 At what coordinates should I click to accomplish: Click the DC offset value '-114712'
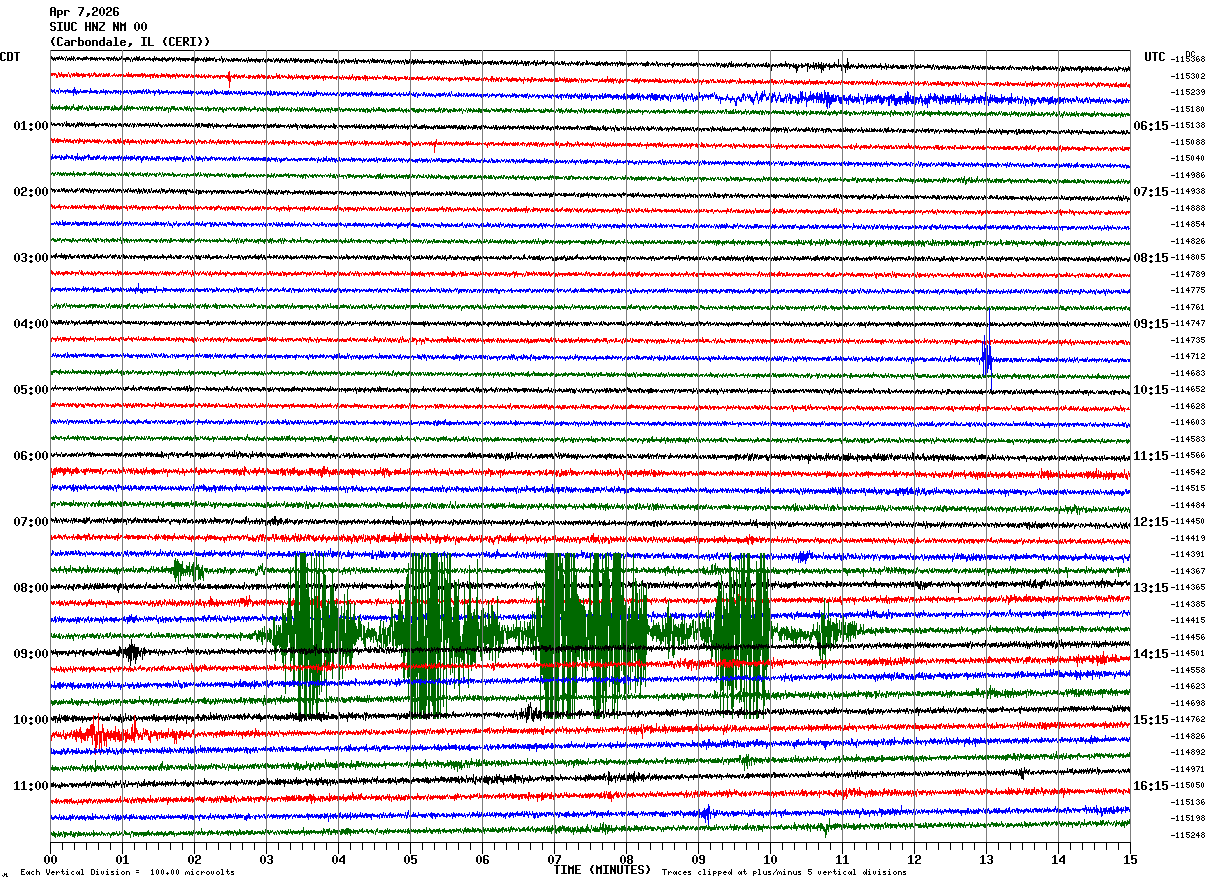point(1188,357)
